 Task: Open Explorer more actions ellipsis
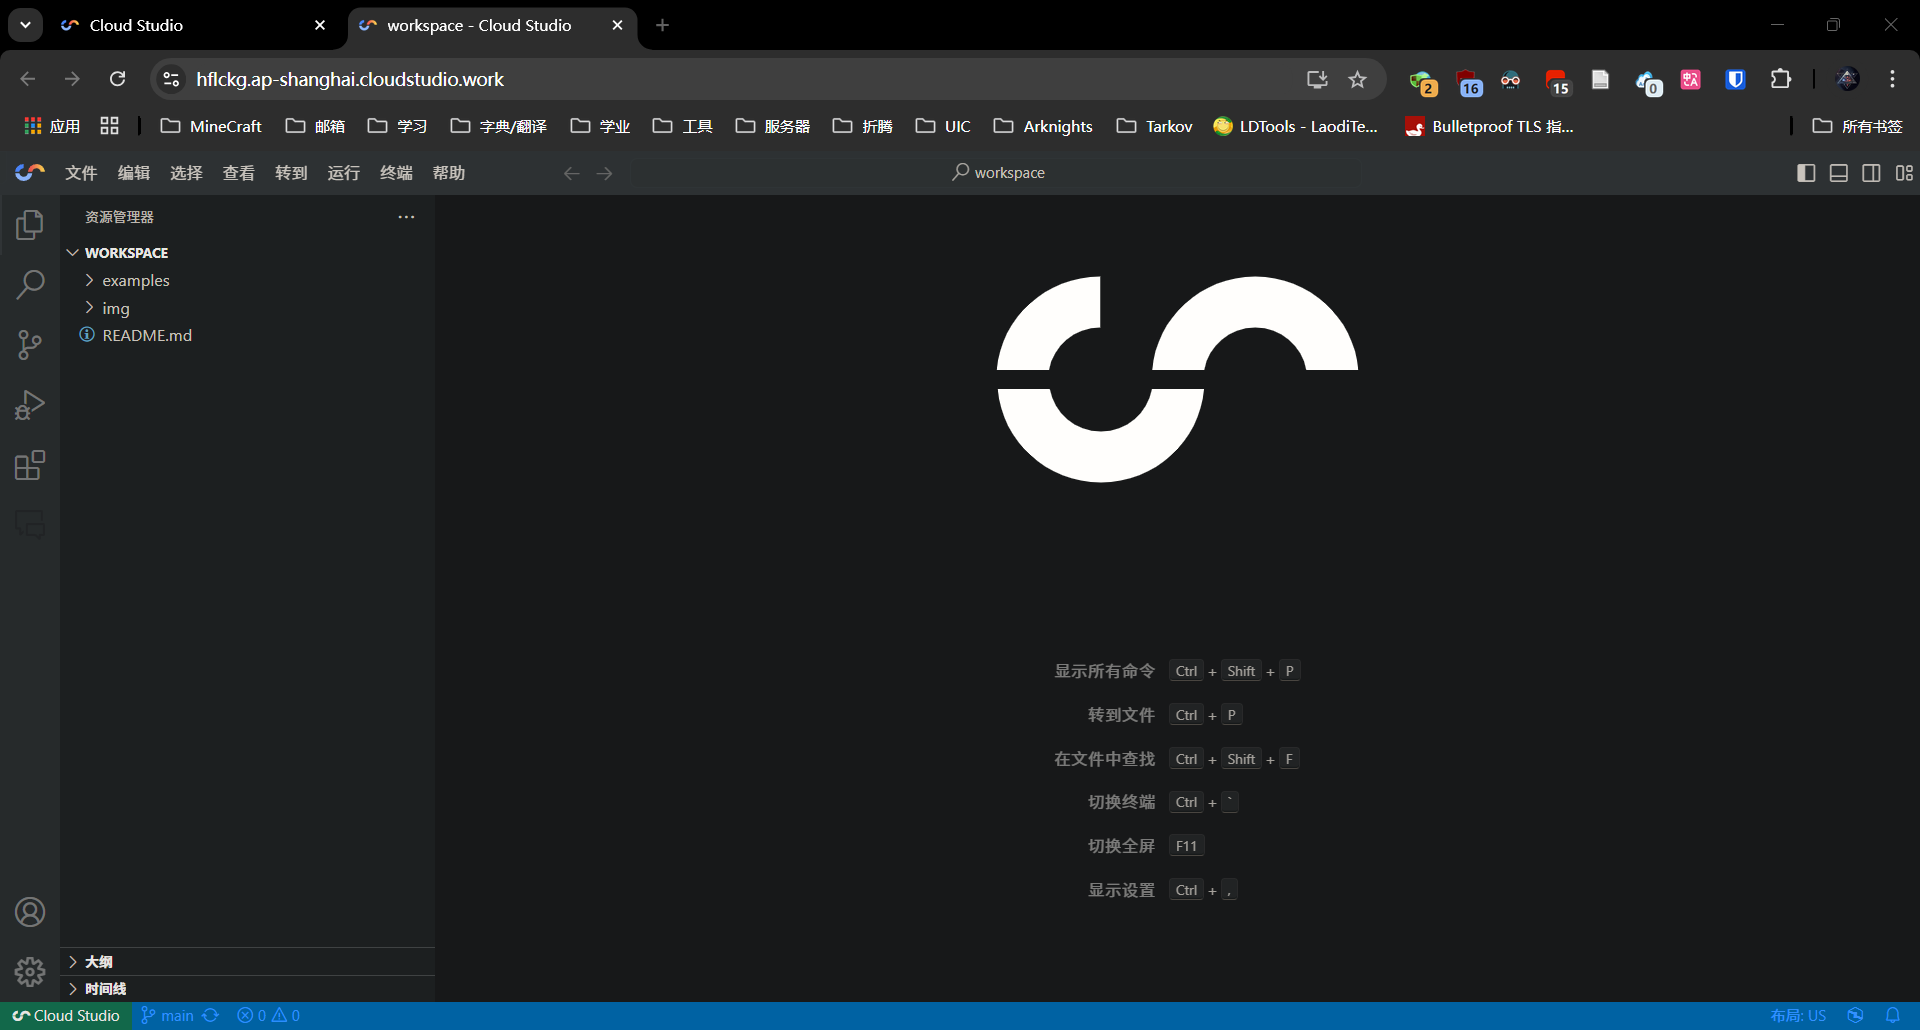(x=406, y=217)
